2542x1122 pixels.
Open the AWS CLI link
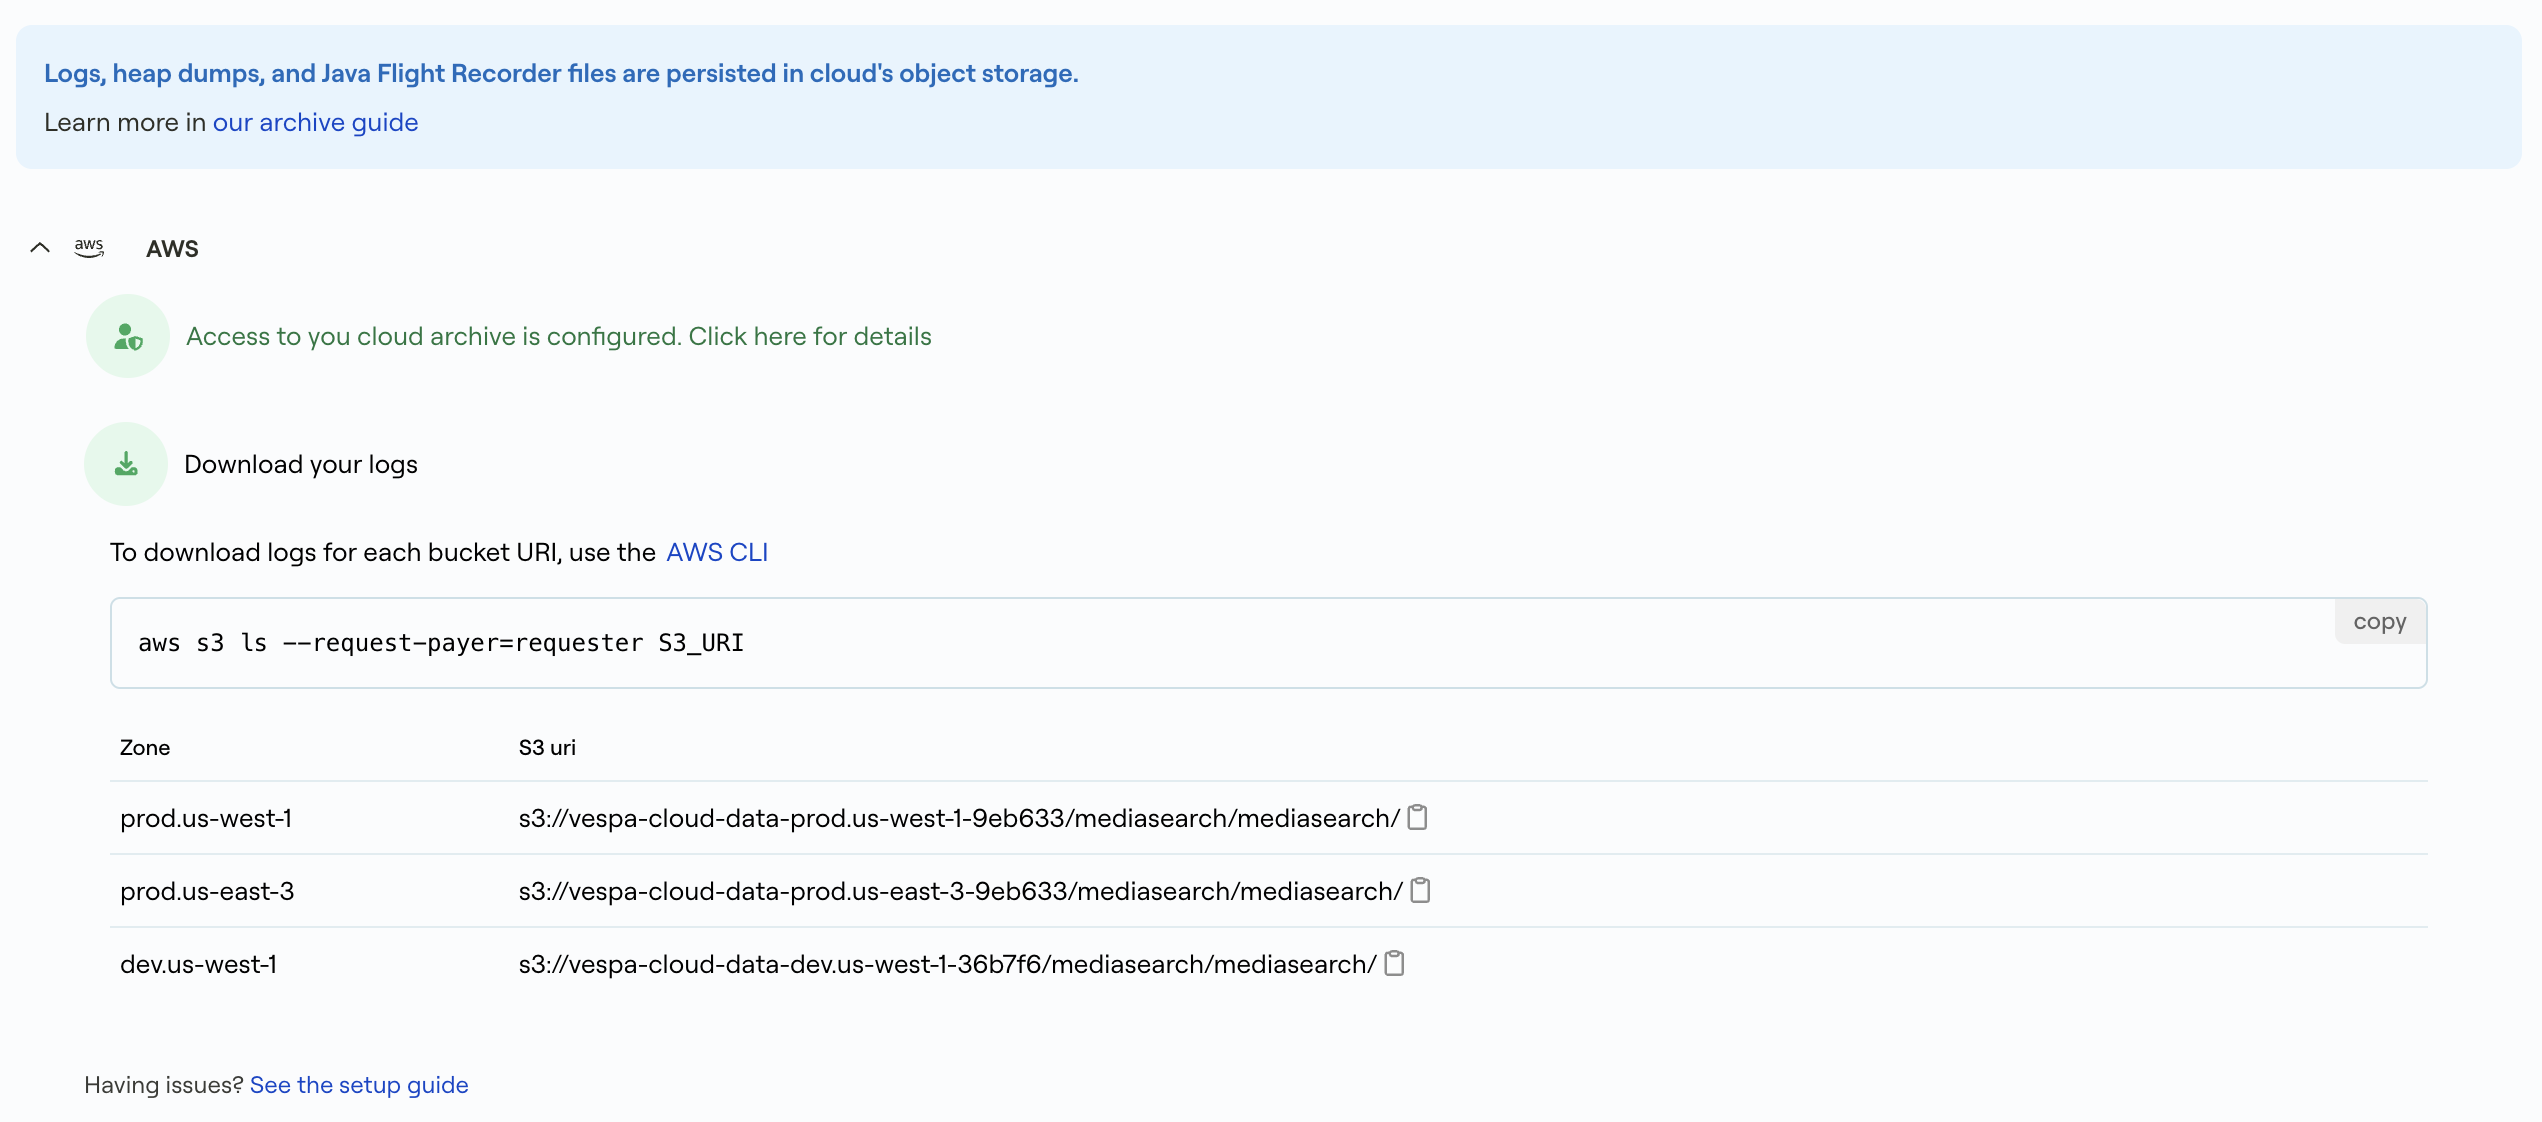717,551
